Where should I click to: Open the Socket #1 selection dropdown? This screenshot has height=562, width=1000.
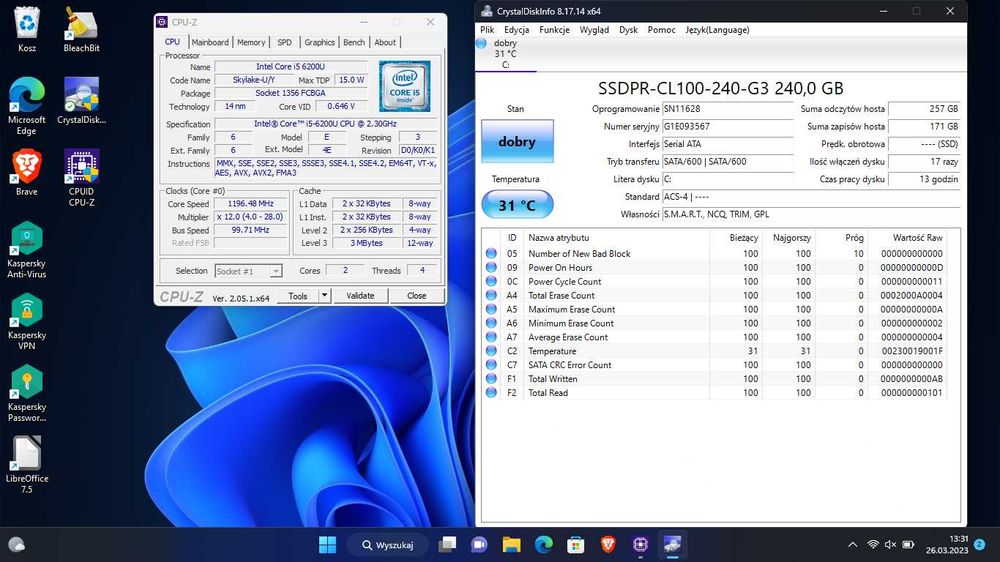[x=249, y=271]
